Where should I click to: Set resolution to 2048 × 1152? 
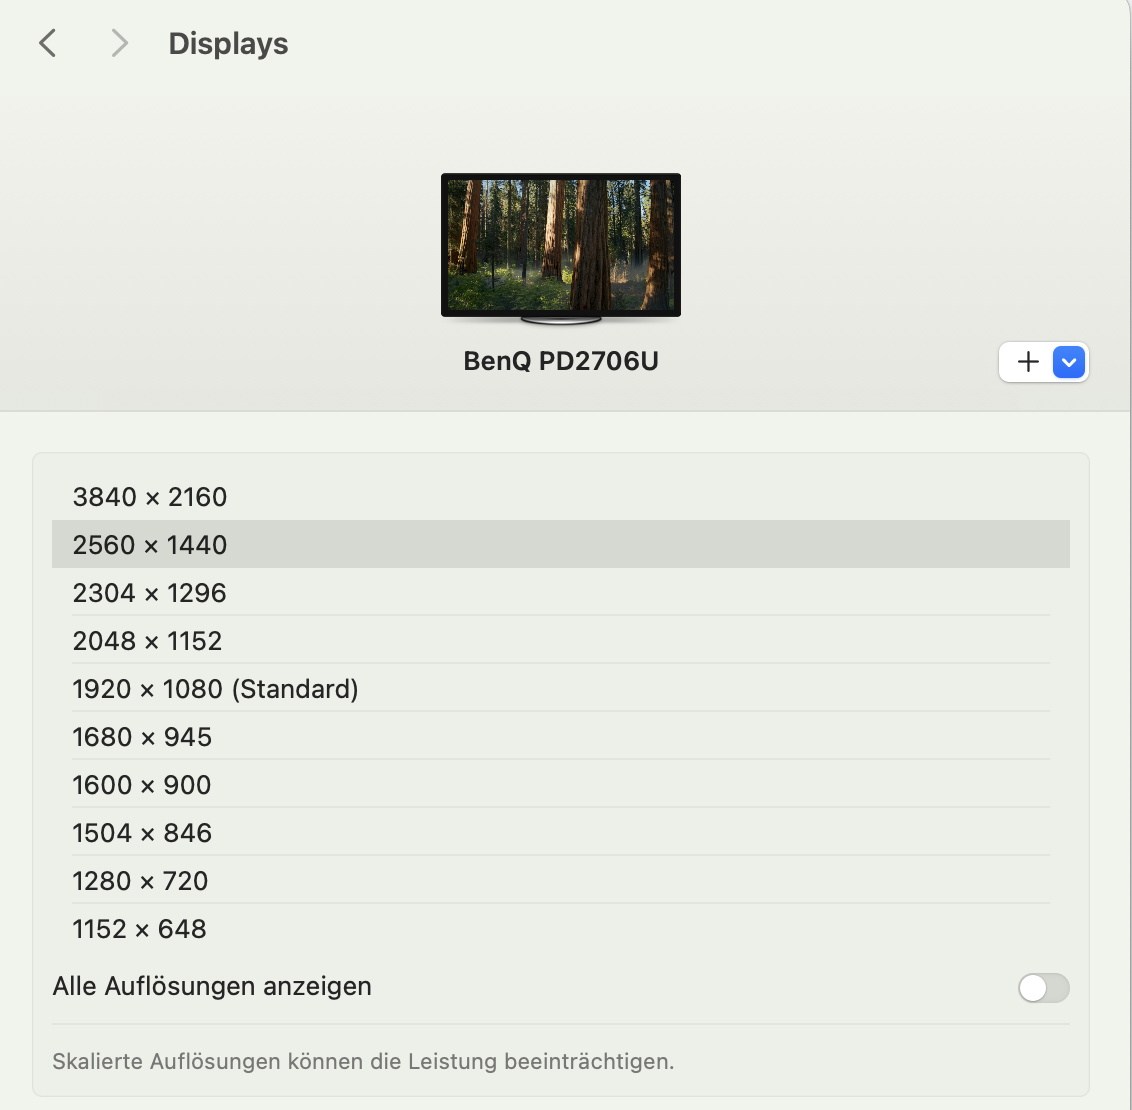pyautogui.click(x=148, y=641)
